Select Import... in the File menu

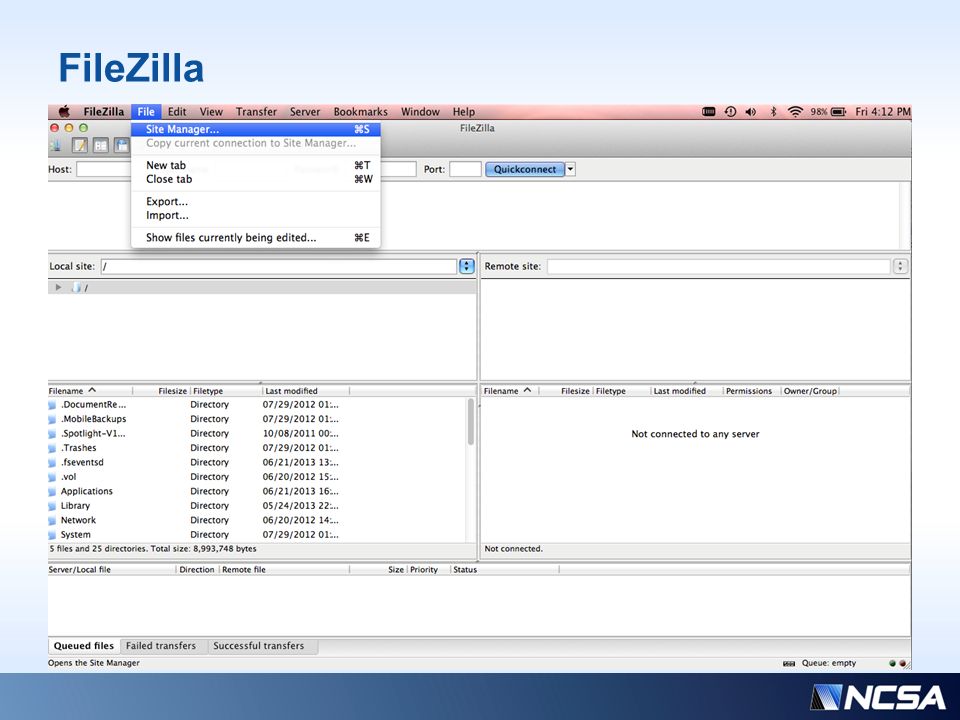coord(256,216)
